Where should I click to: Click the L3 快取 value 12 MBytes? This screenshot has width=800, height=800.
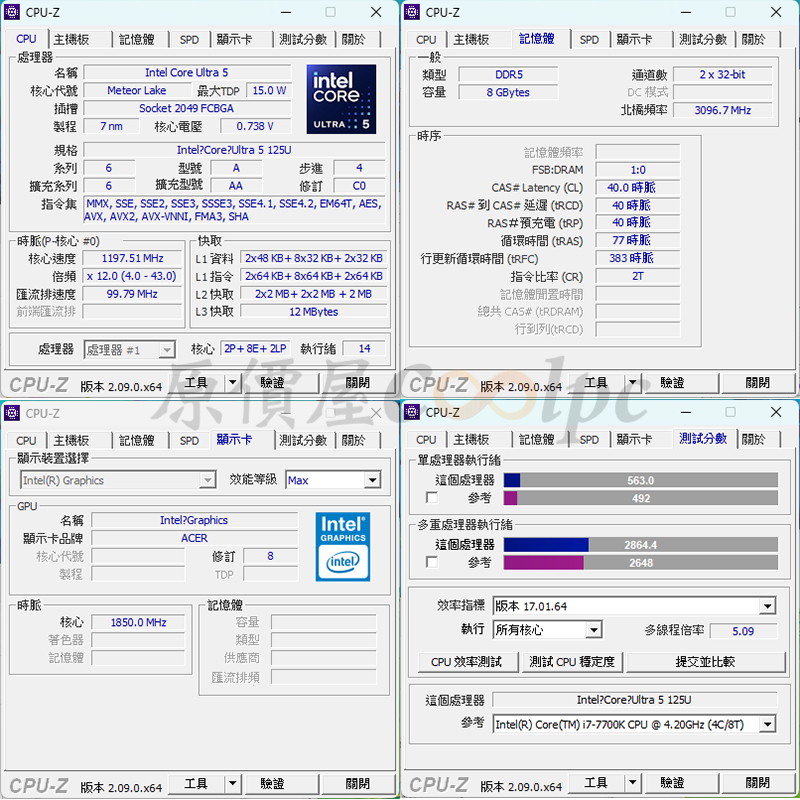tap(313, 312)
